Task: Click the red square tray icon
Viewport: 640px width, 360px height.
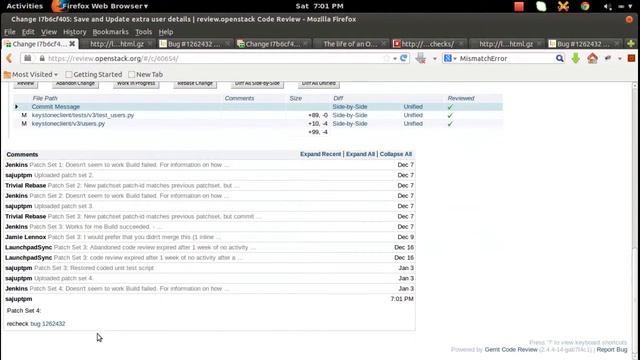Action: tap(519, 6)
